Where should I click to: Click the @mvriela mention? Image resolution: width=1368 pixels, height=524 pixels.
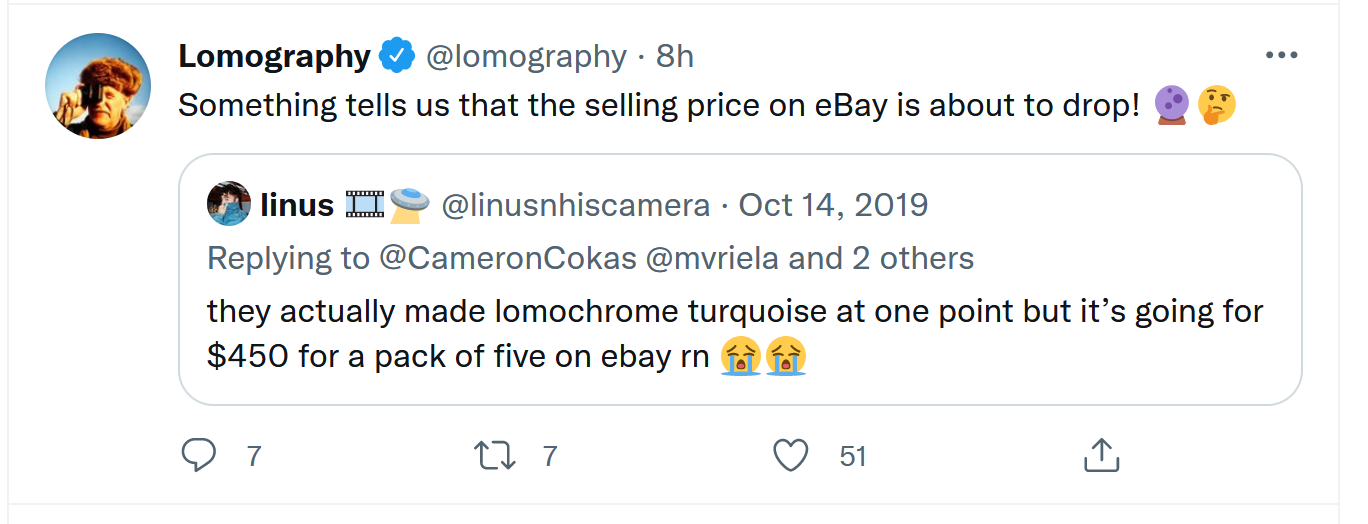tap(714, 258)
